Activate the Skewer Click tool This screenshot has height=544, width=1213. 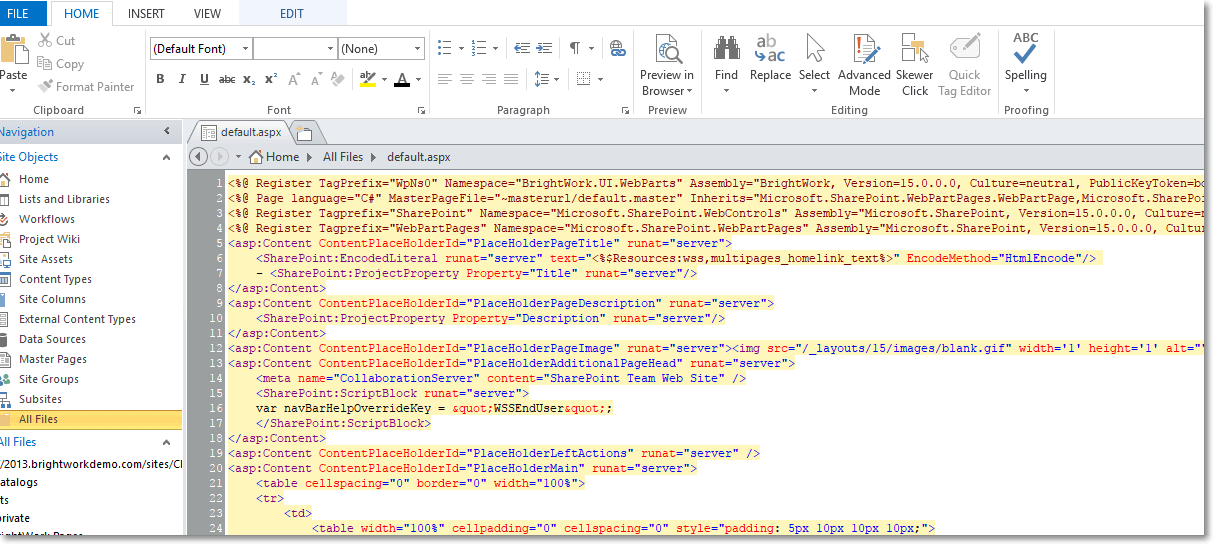(914, 65)
